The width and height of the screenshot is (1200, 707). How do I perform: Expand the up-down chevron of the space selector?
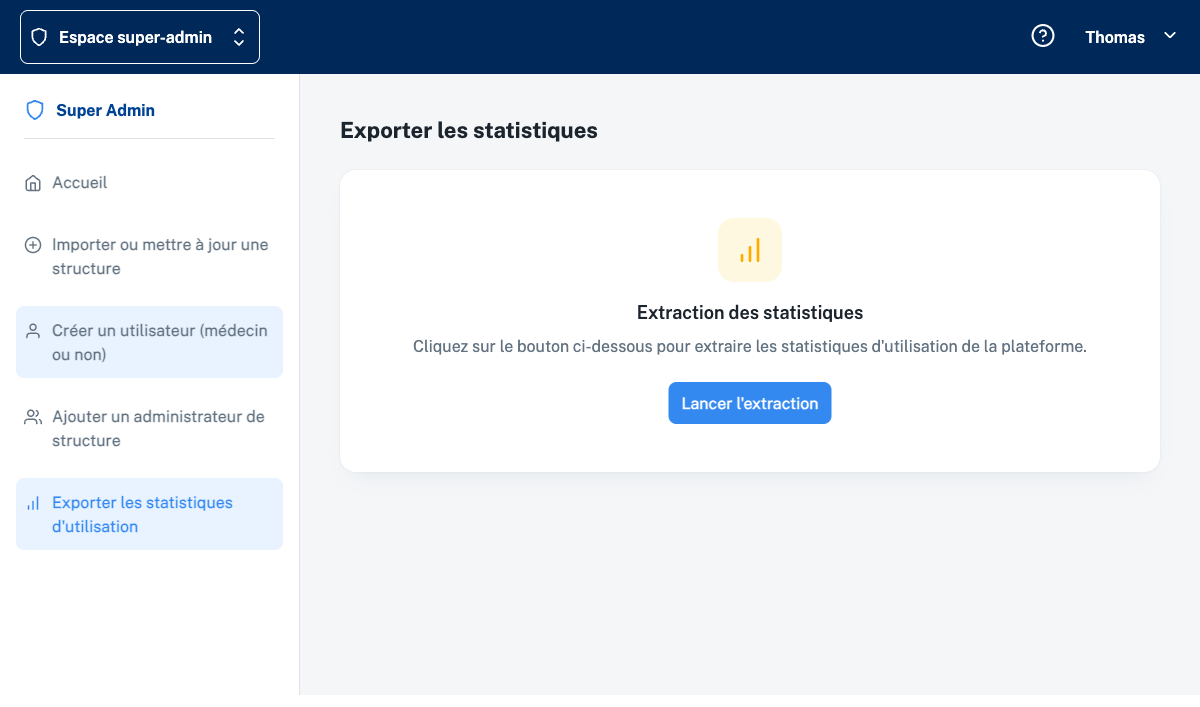click(239, 37)
